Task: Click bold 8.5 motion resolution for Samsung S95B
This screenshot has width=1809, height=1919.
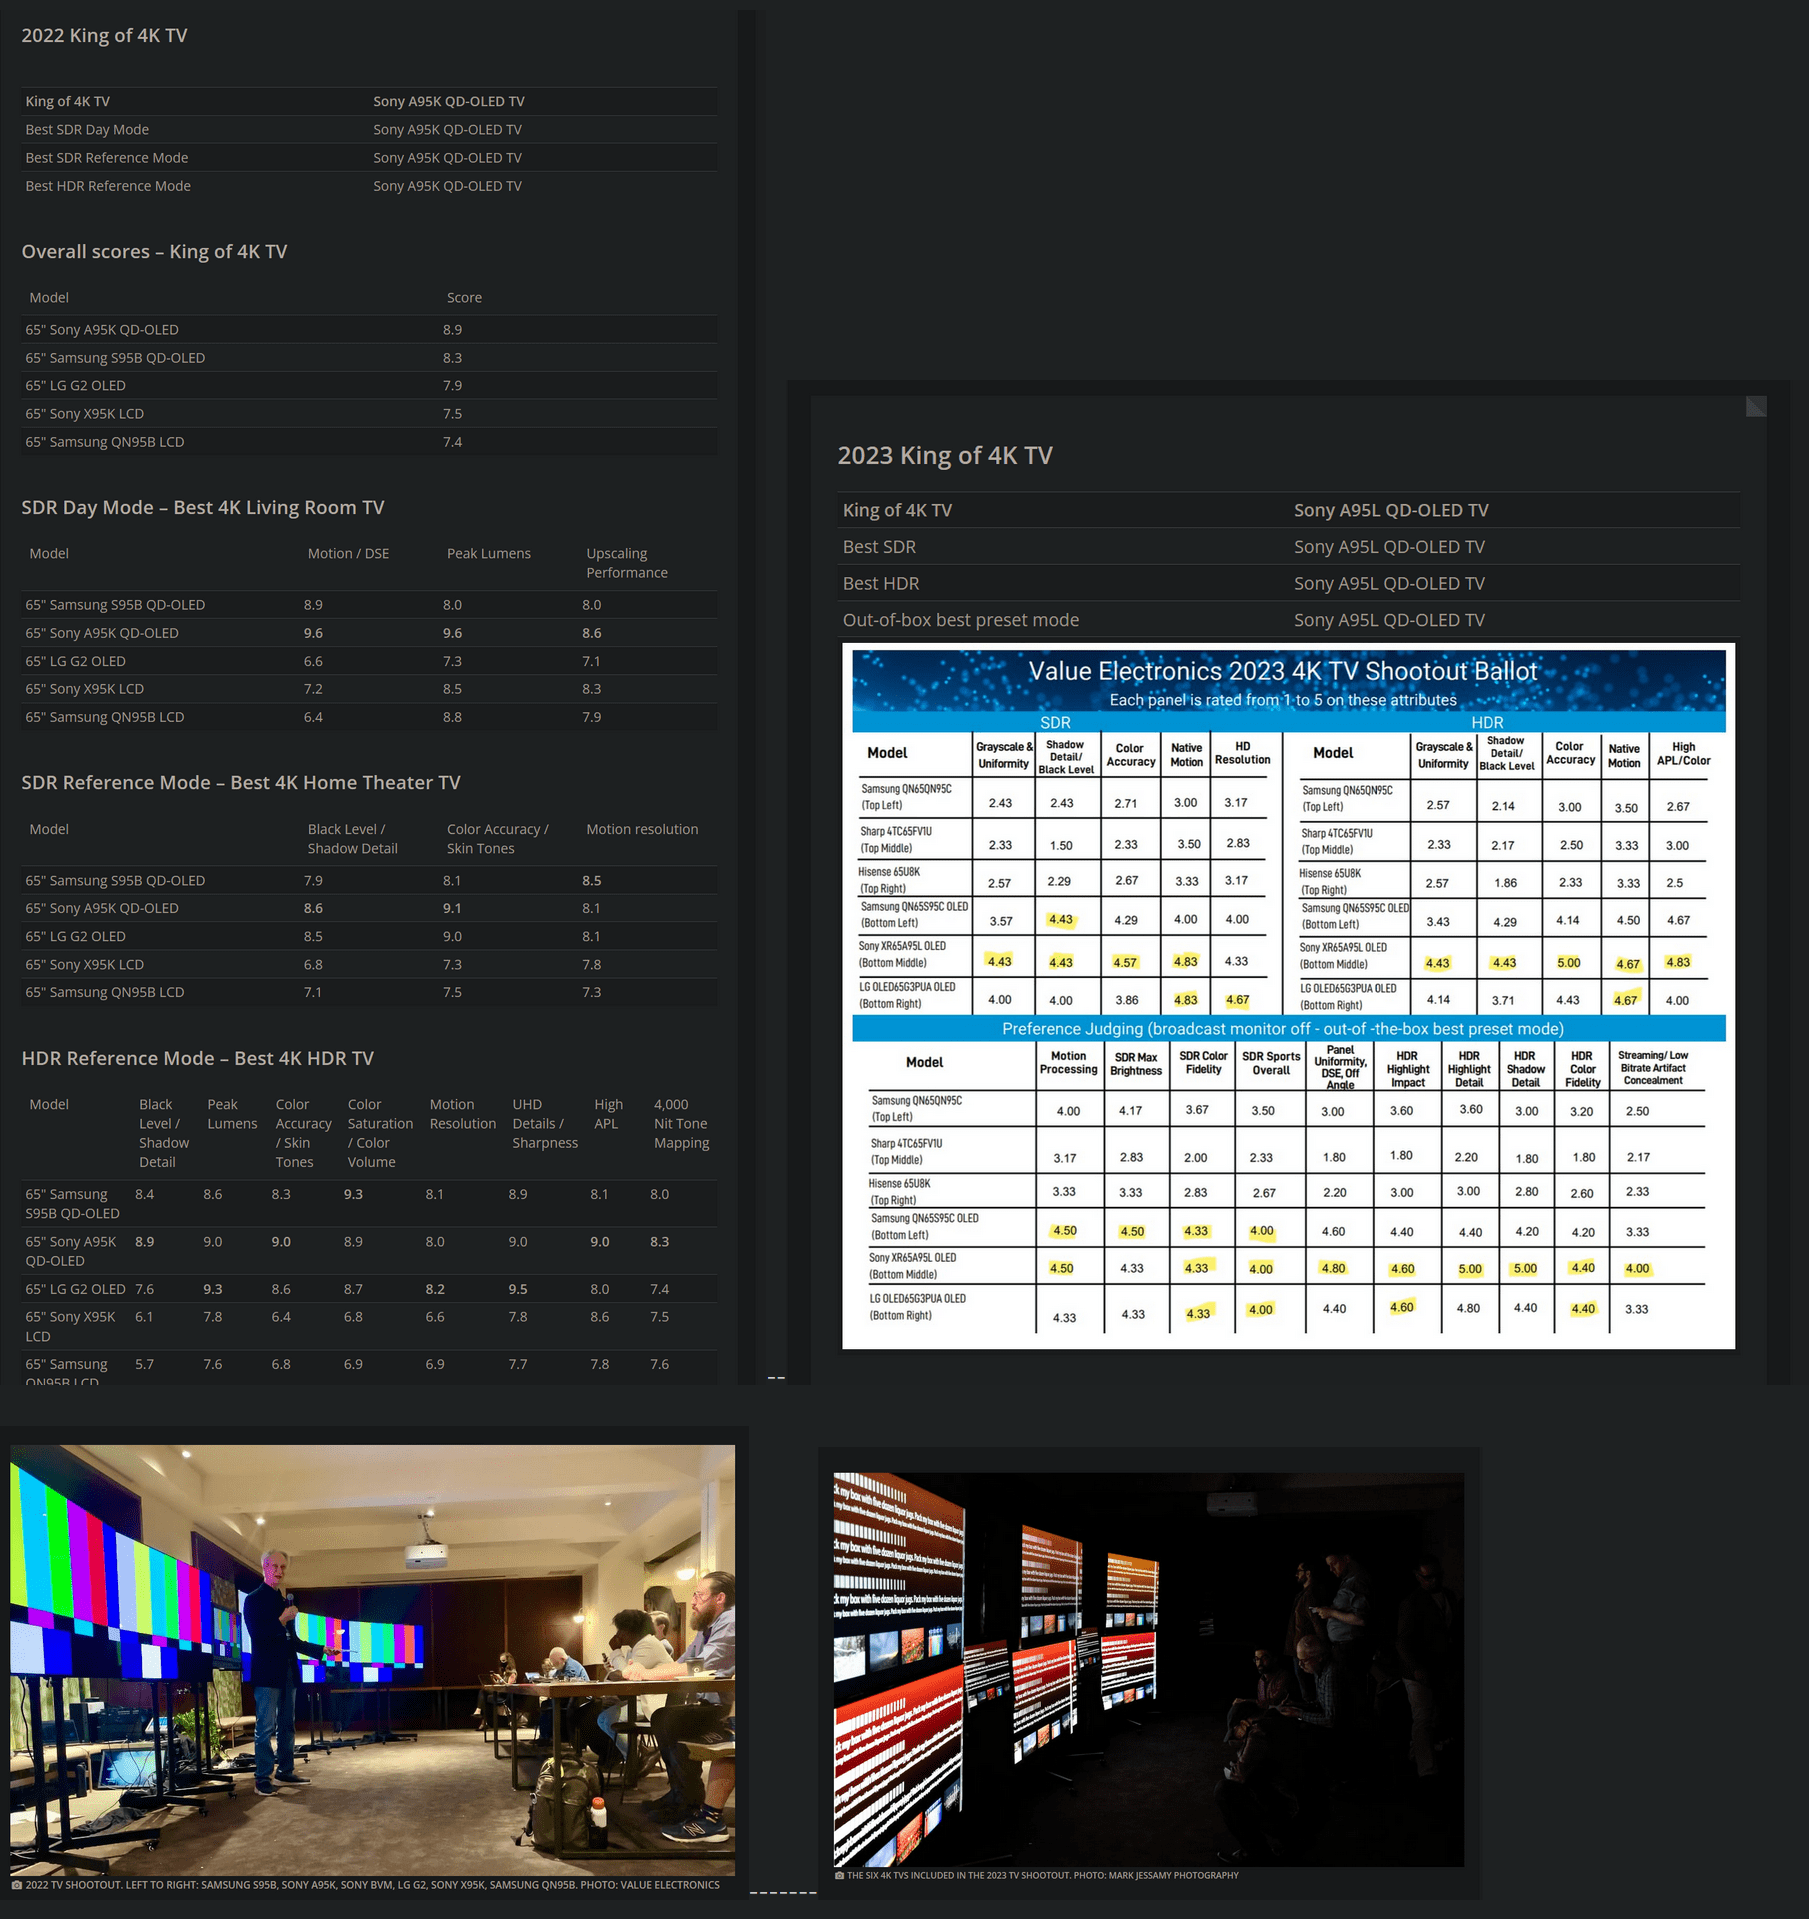Action: tap(592, 881)
